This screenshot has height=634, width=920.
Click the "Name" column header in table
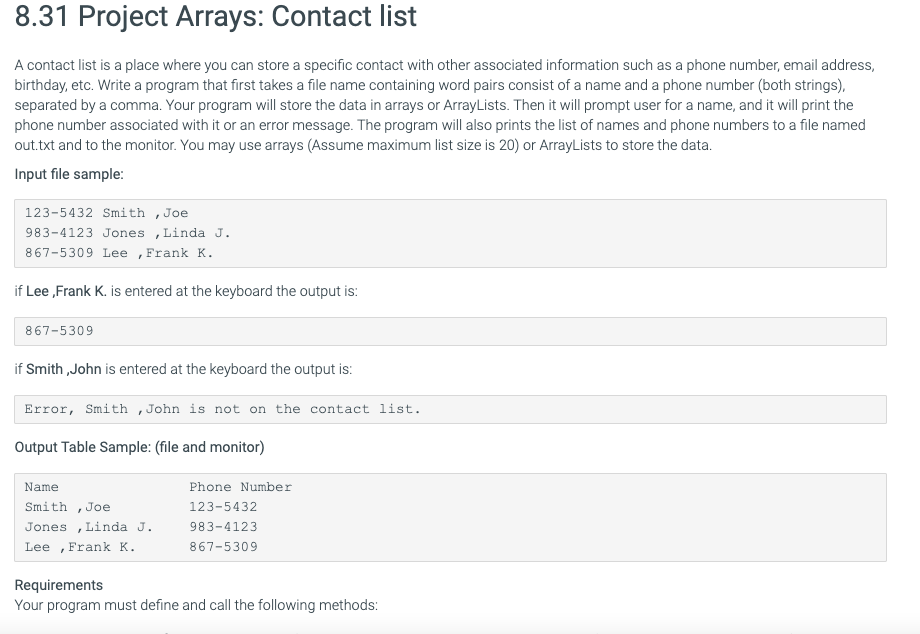[x=41, y=487]
